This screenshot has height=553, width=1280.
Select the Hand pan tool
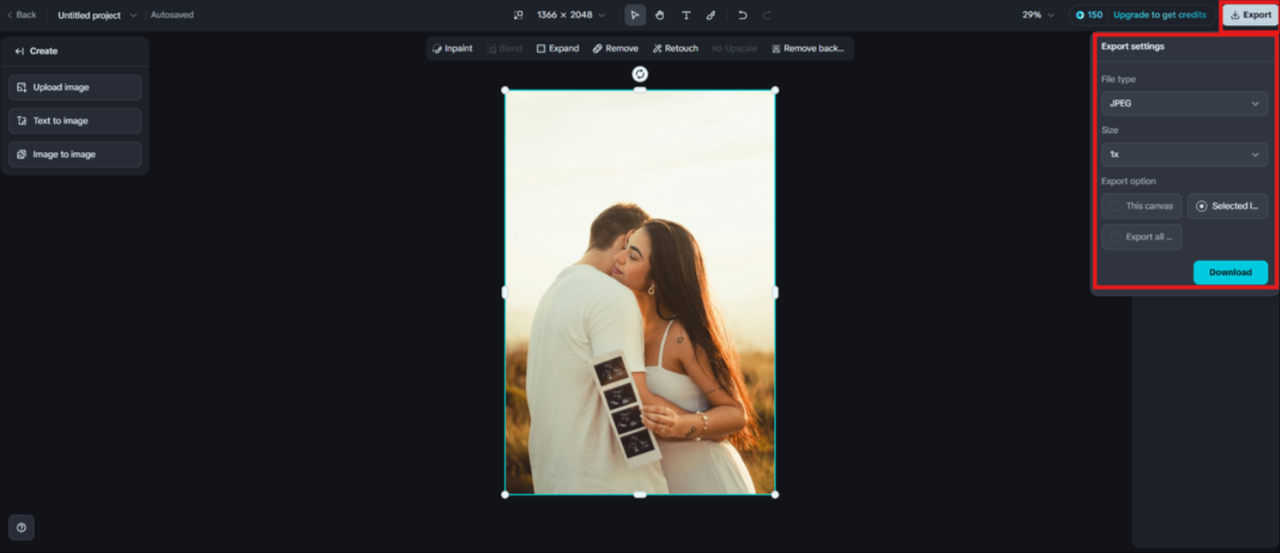660,15
